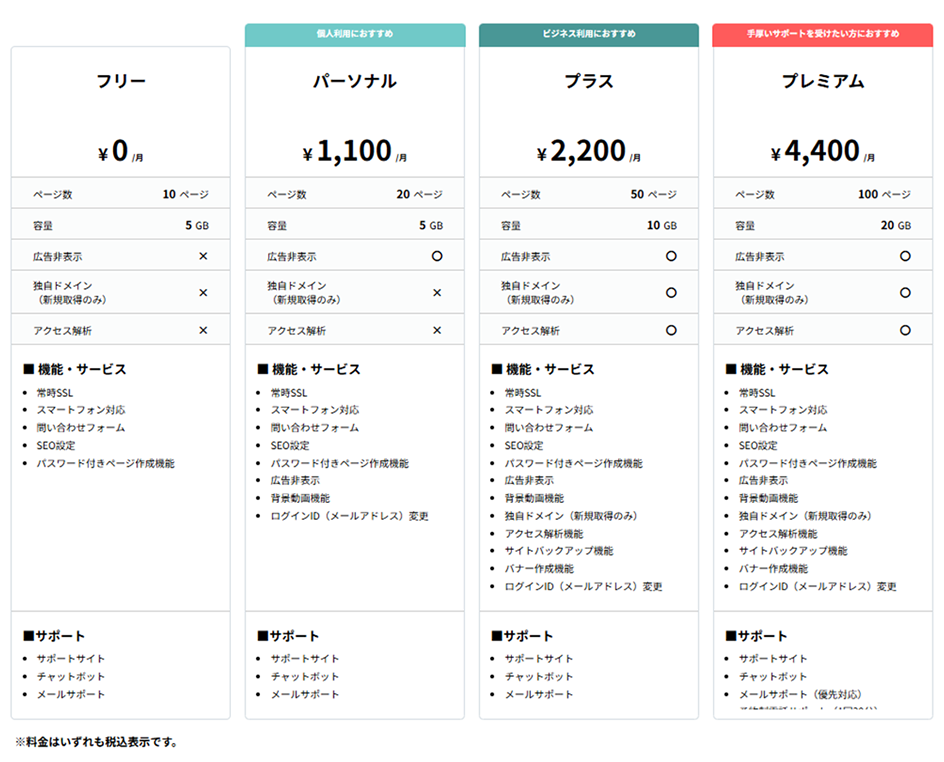944x762 pixels.
Task: Click the ¥4,400/月 price
Action: tap(823, 150)
